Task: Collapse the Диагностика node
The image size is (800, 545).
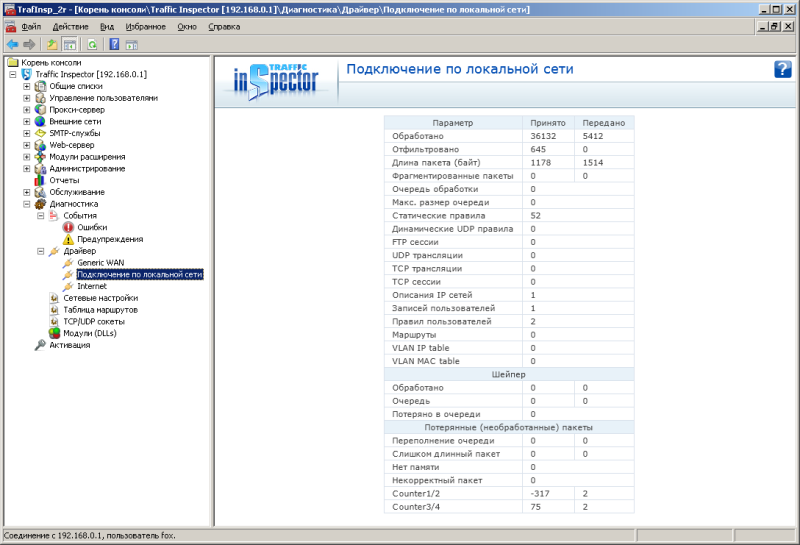Action: tap(27, 204)
